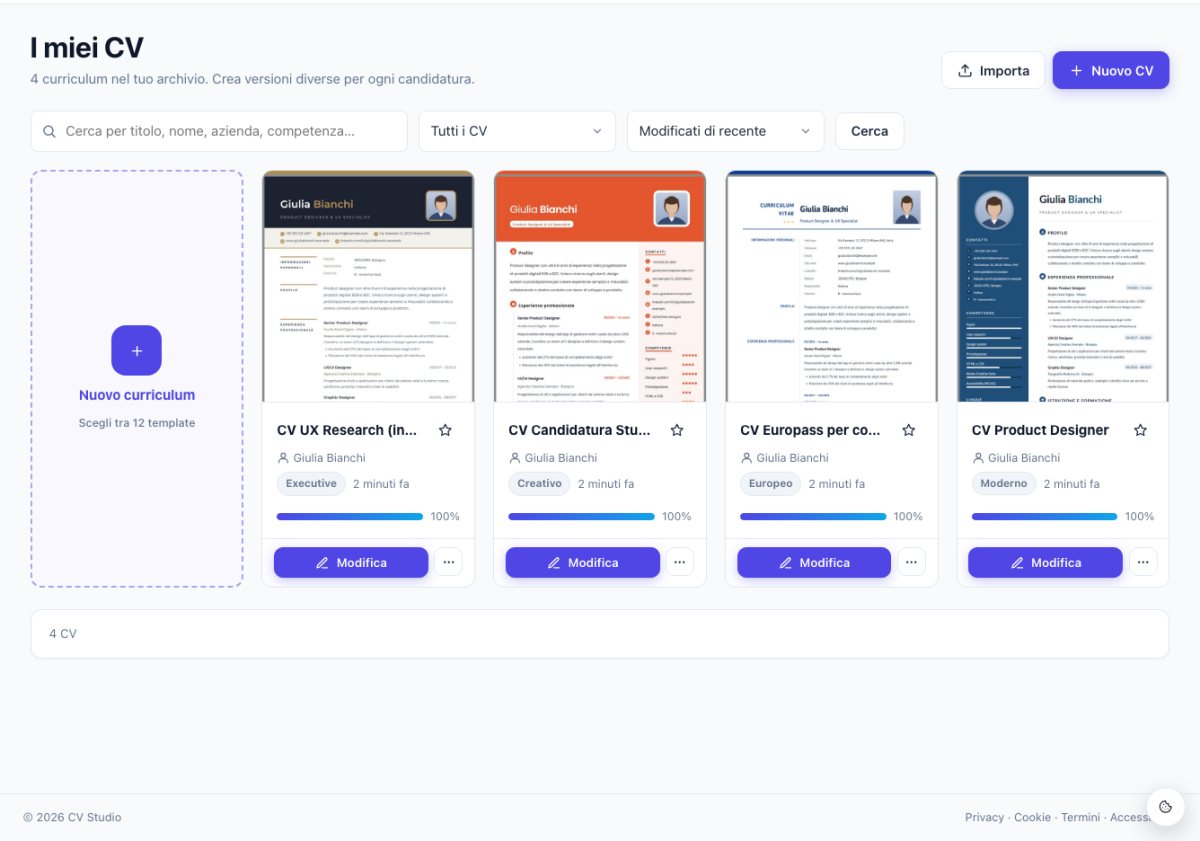Click the magnifier icon in search field
The height and width of the screenshot is (841, 1200).
[x=50, y=131]
